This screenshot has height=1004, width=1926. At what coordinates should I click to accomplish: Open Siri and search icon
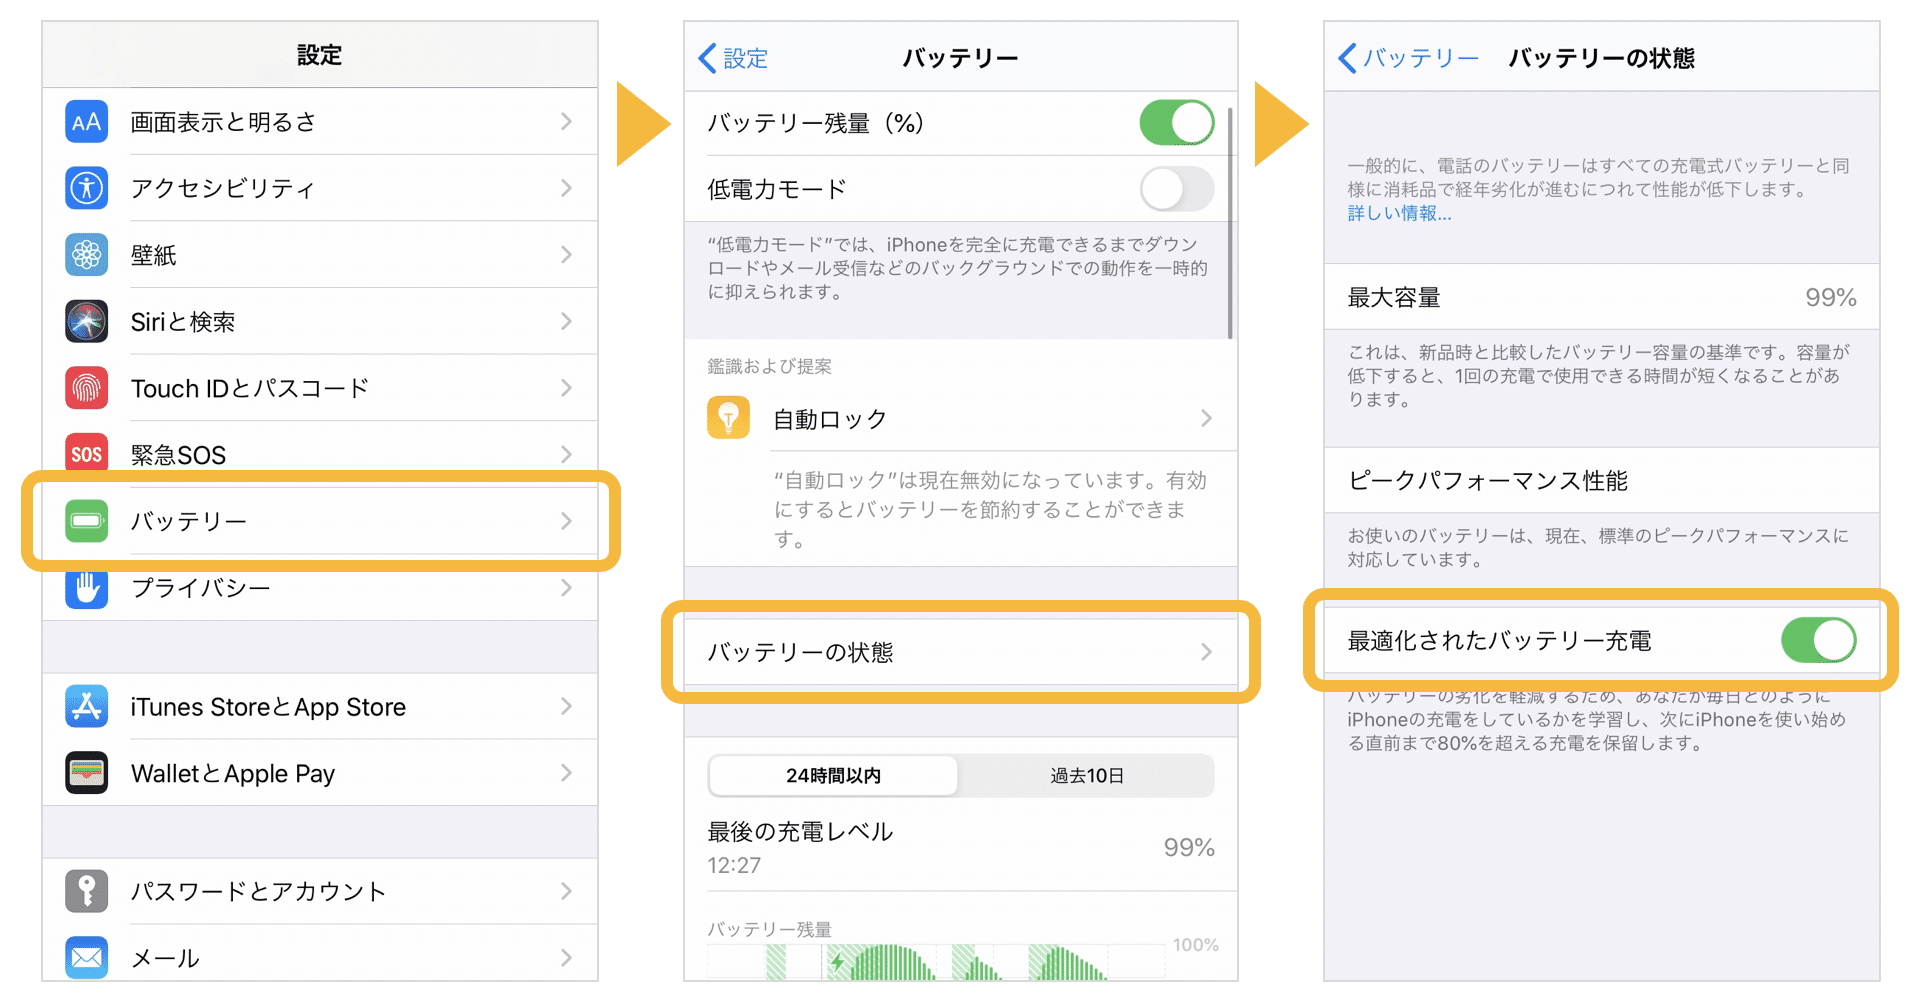click(x=86, y=321)
